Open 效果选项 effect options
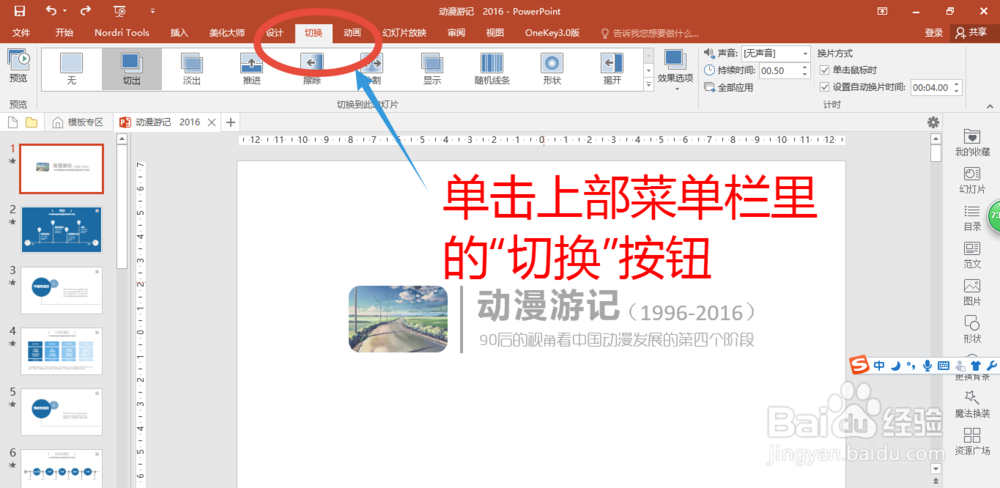This screenshot has height=488, width=1000. (x=675, y=69)
